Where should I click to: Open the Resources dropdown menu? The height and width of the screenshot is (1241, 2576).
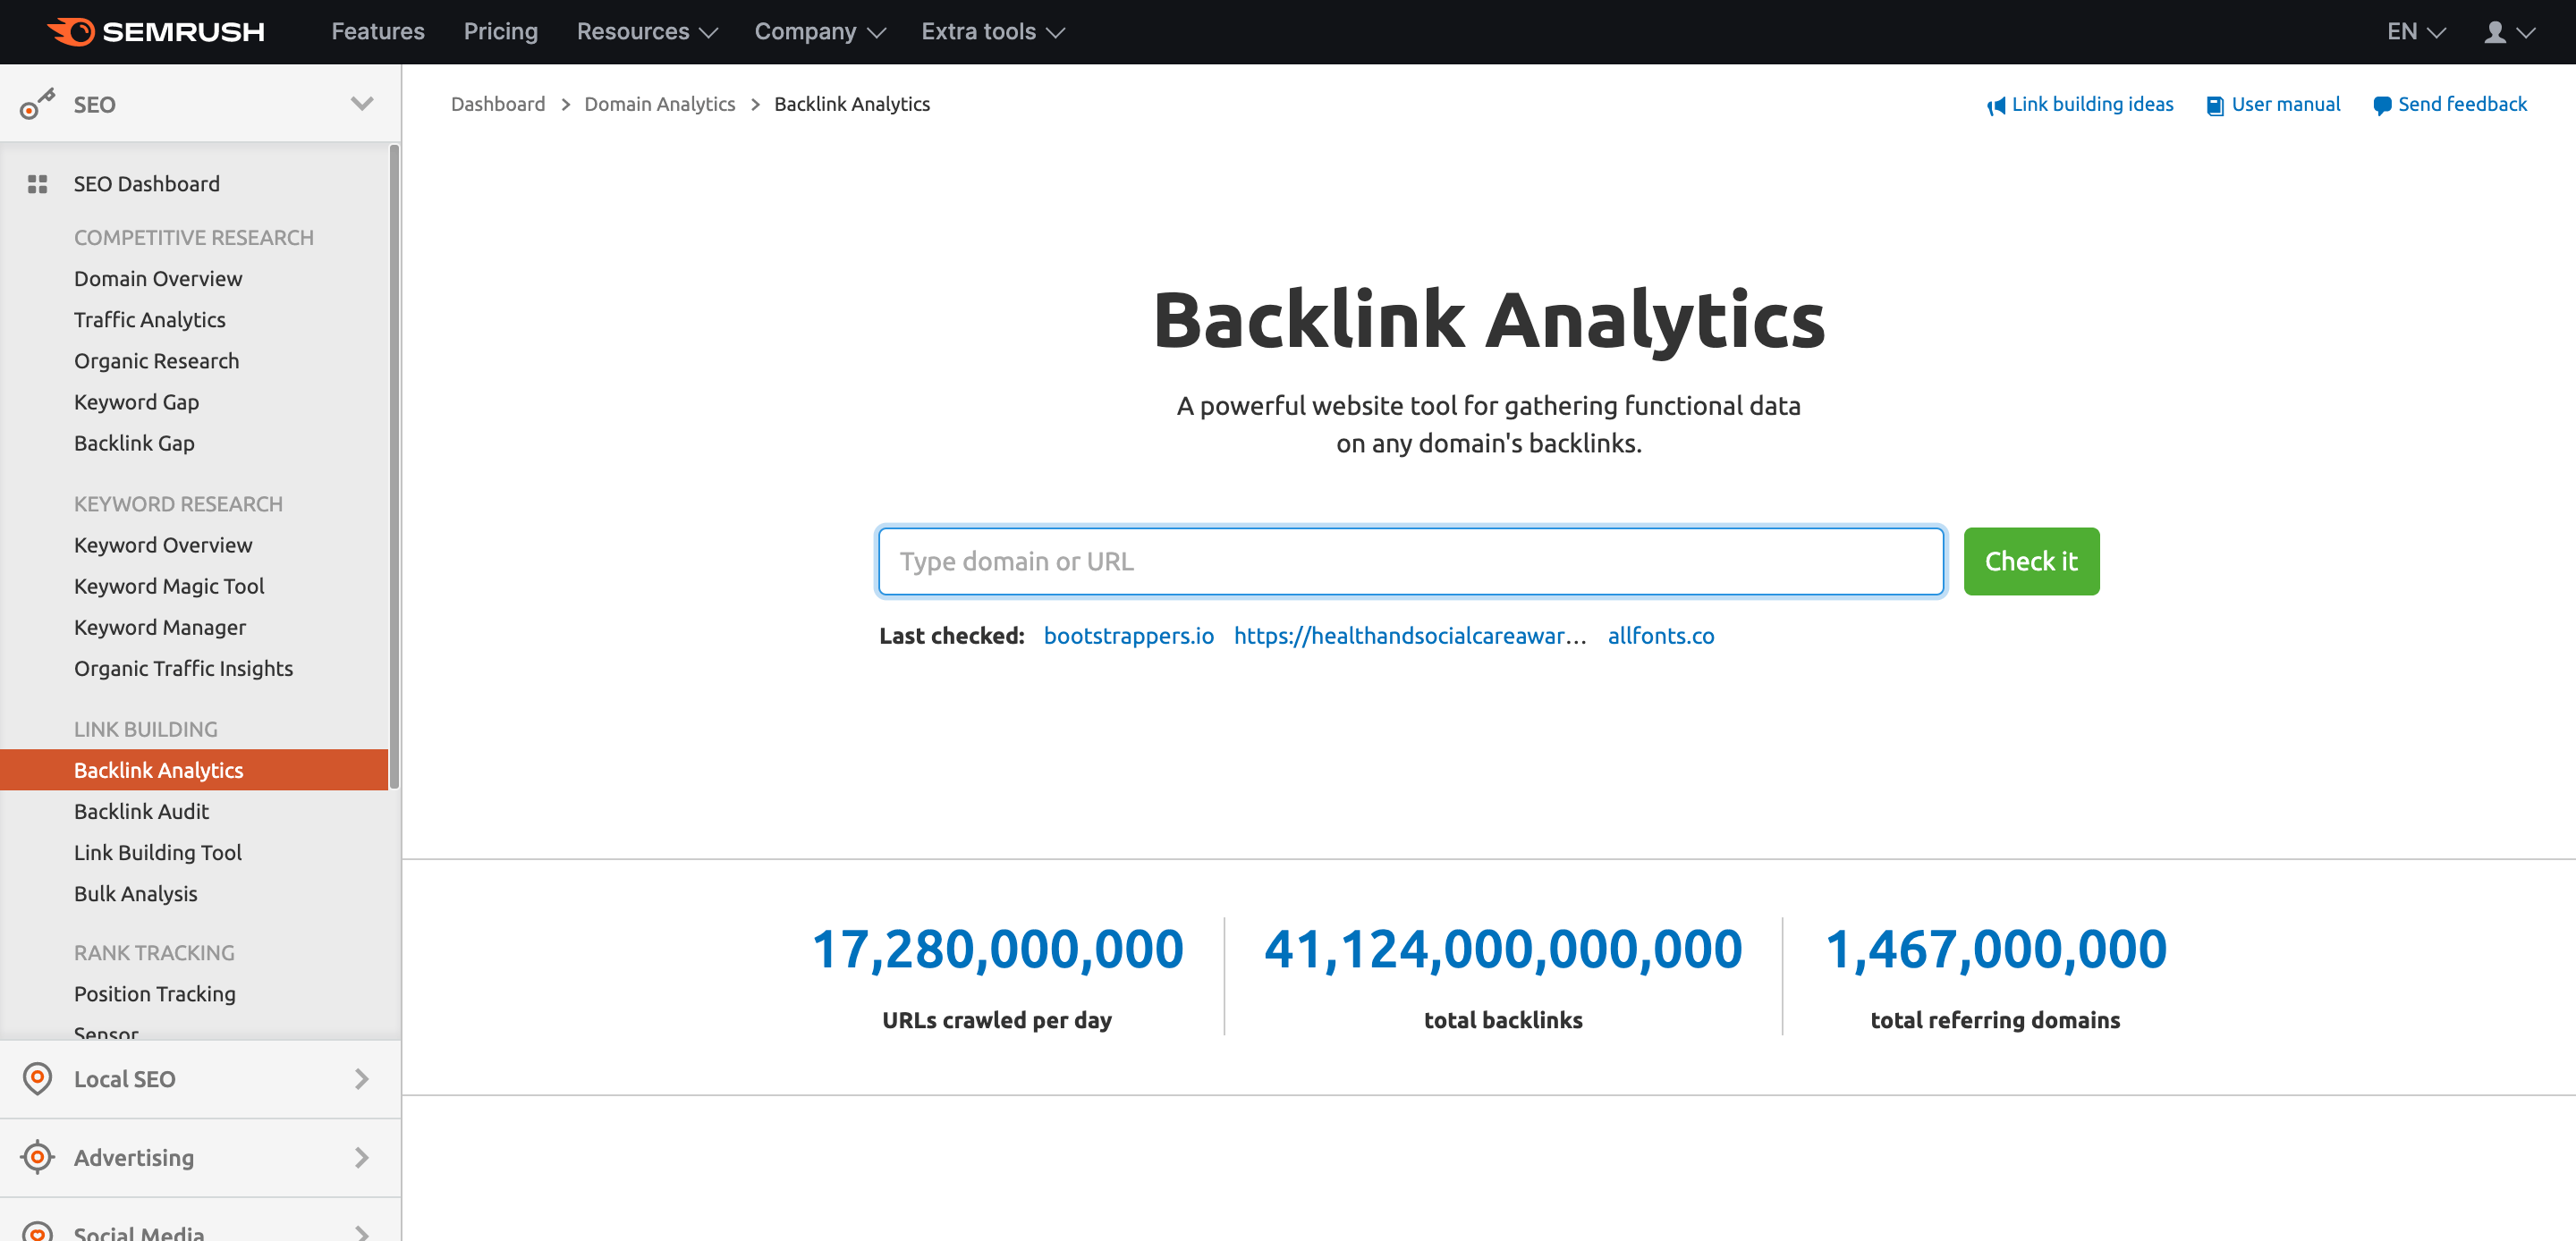(x=647, y=32)
